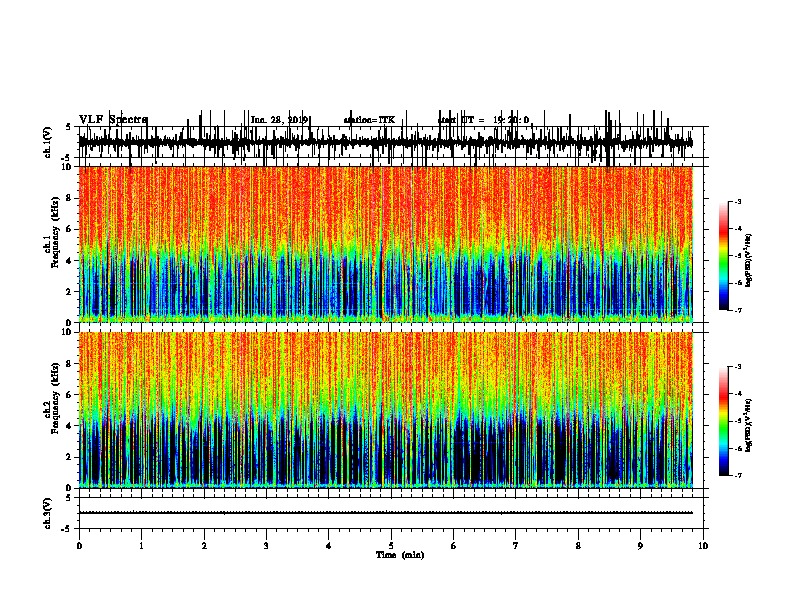The width and height of the screenshot is (792, 612).
Task: Click the "VLF Spectra" title text
Action: tap(113, 120)
